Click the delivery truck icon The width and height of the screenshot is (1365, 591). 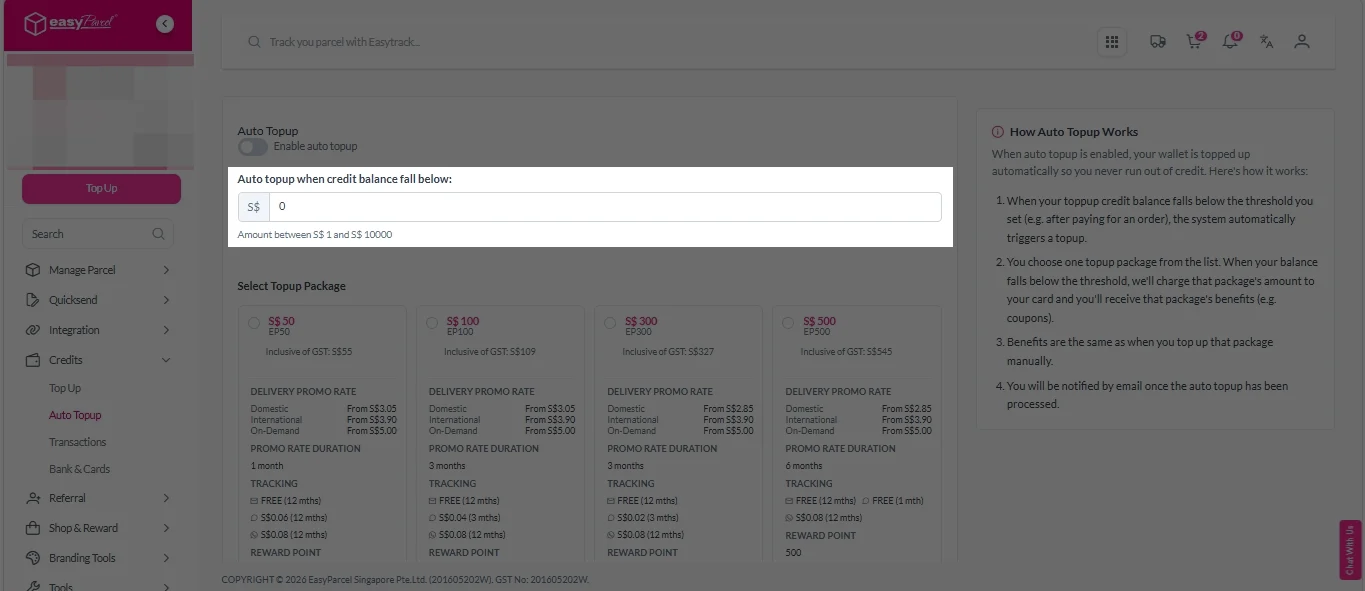[1158, 42]
